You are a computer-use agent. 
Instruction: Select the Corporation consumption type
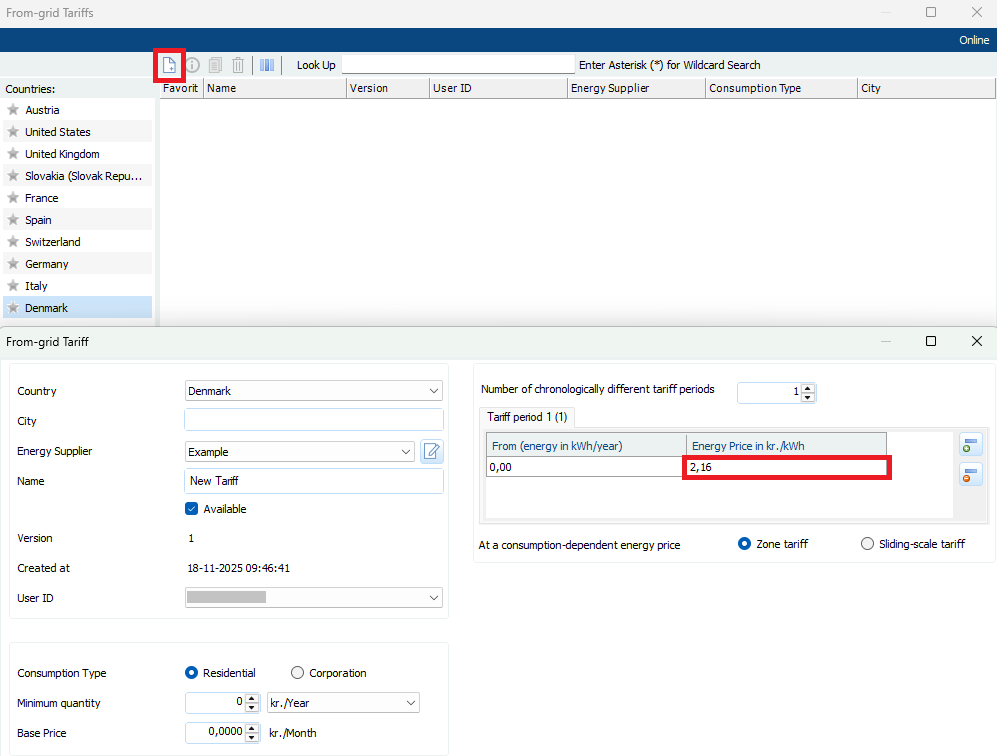click(298, 673)
